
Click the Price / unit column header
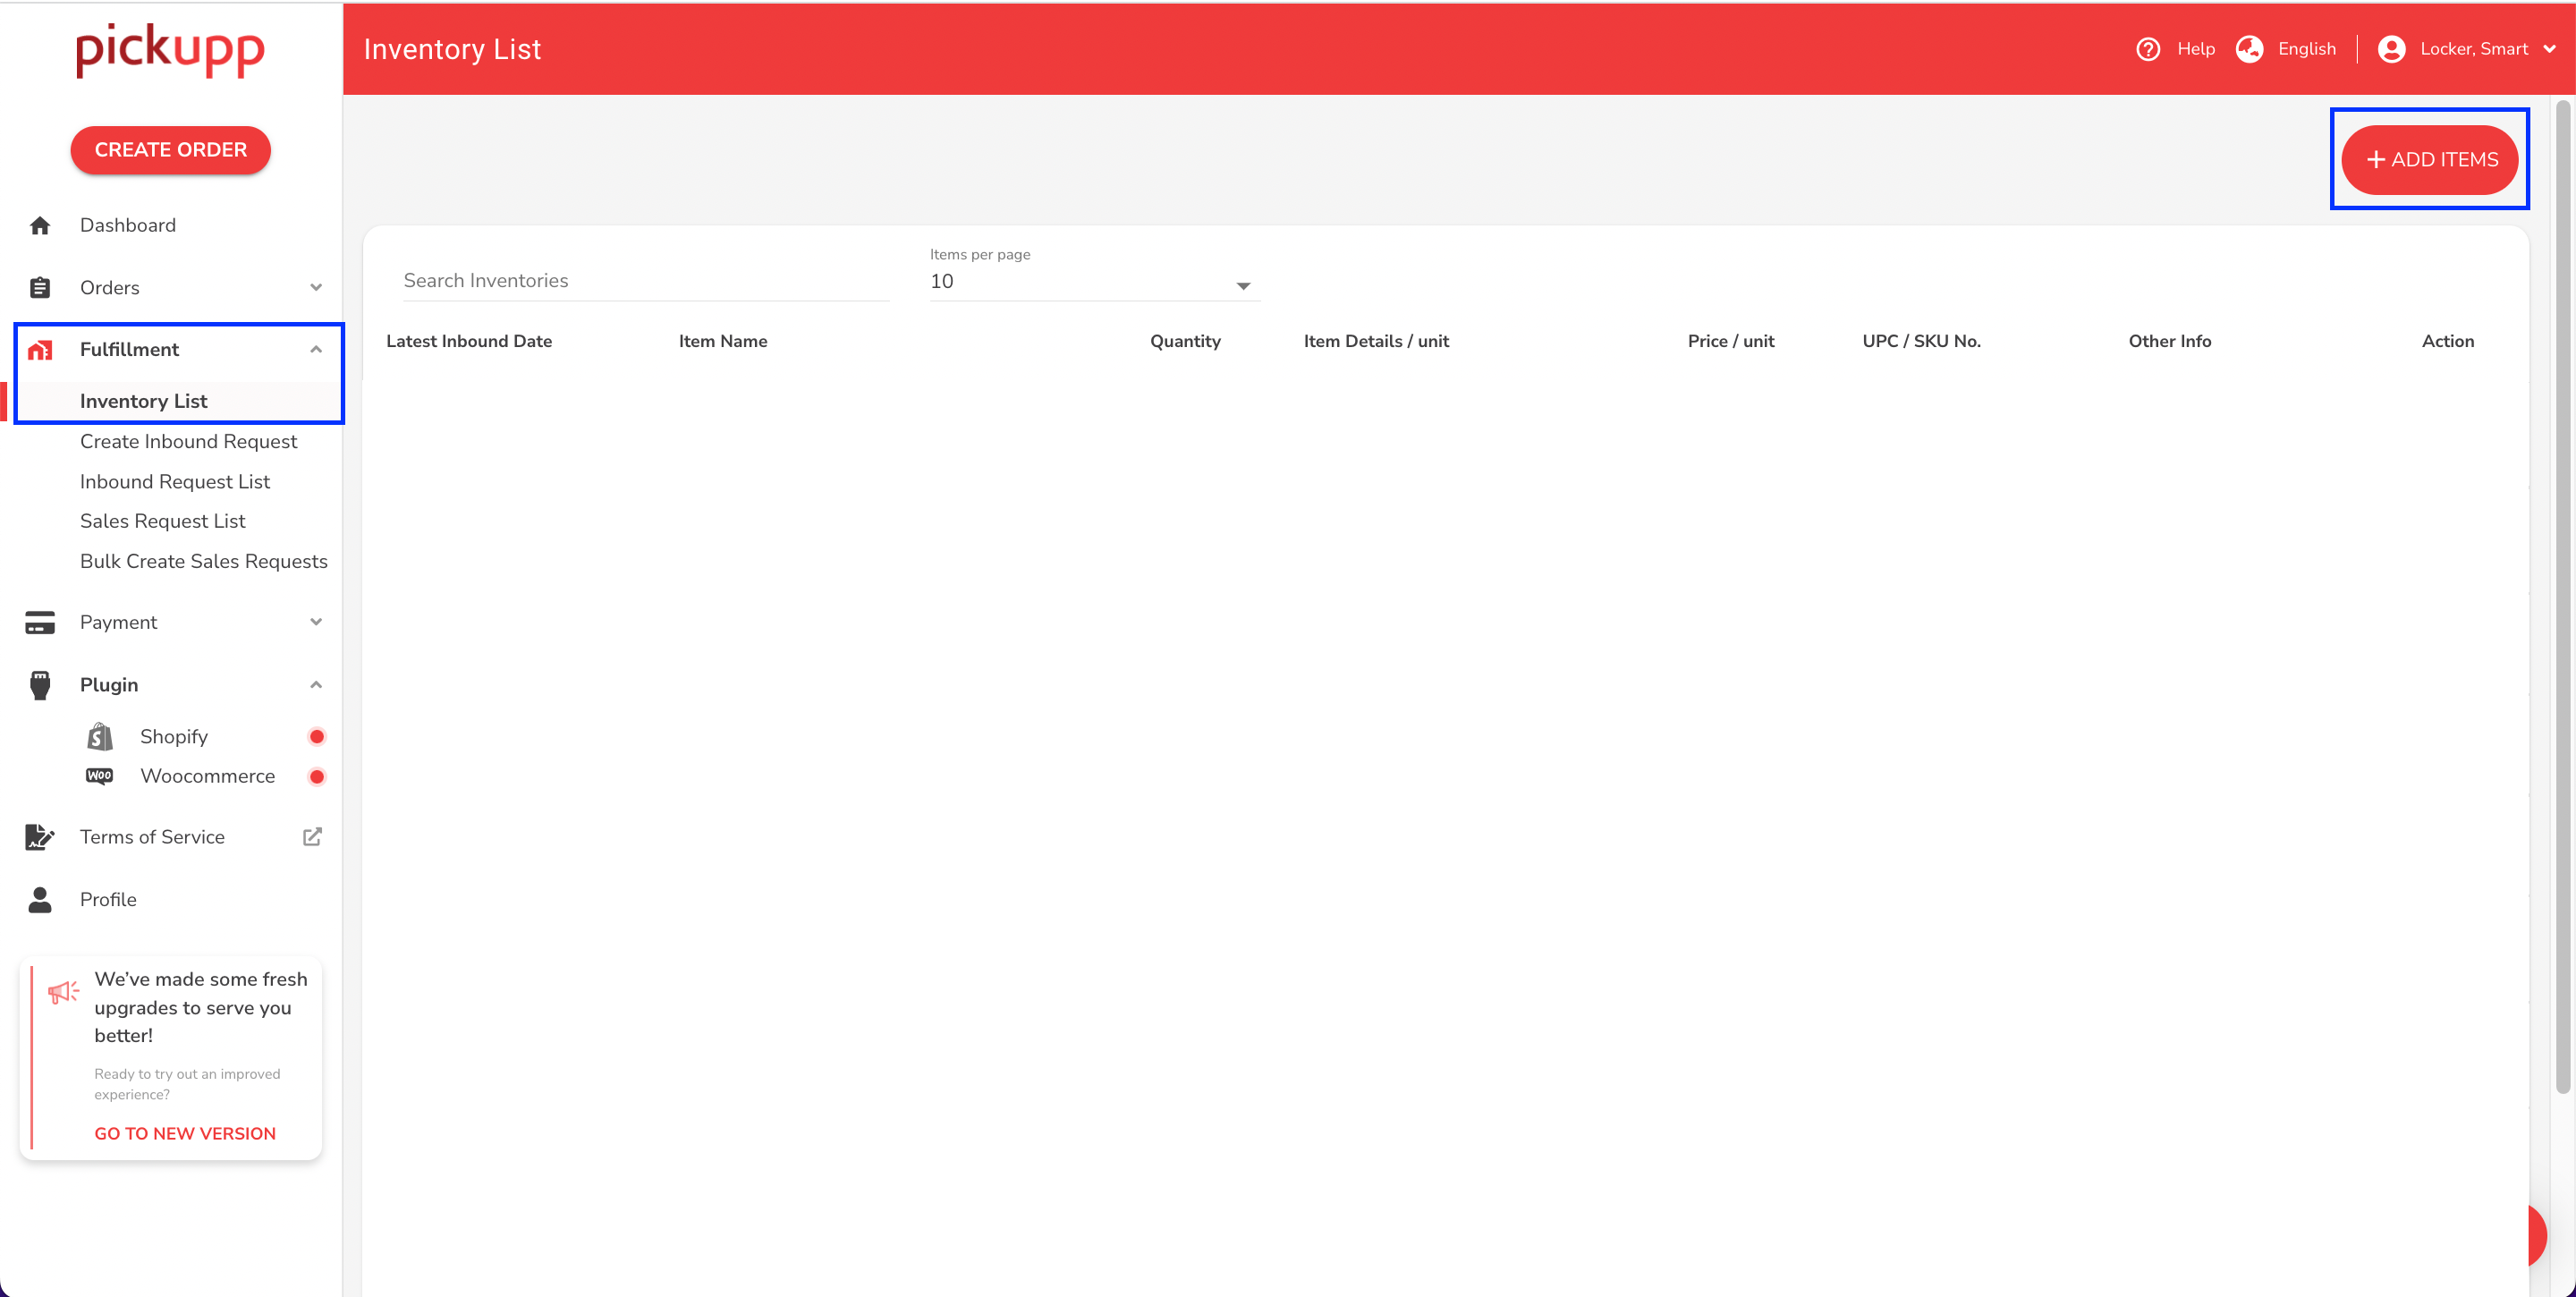(x=1731, y=341)
